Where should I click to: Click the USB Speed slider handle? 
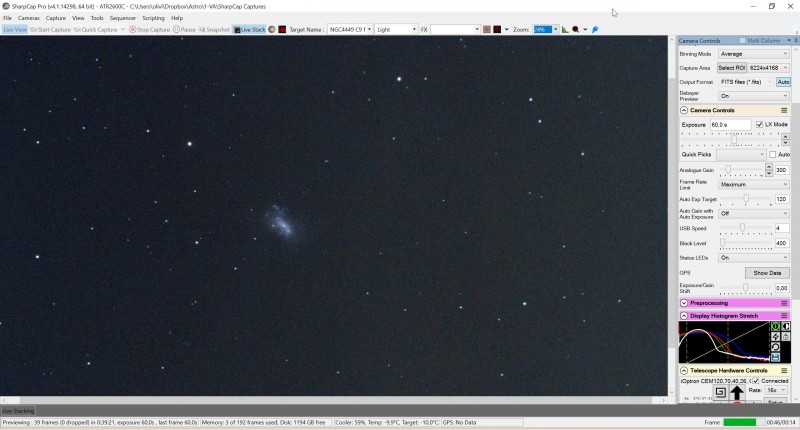[742, 227]
